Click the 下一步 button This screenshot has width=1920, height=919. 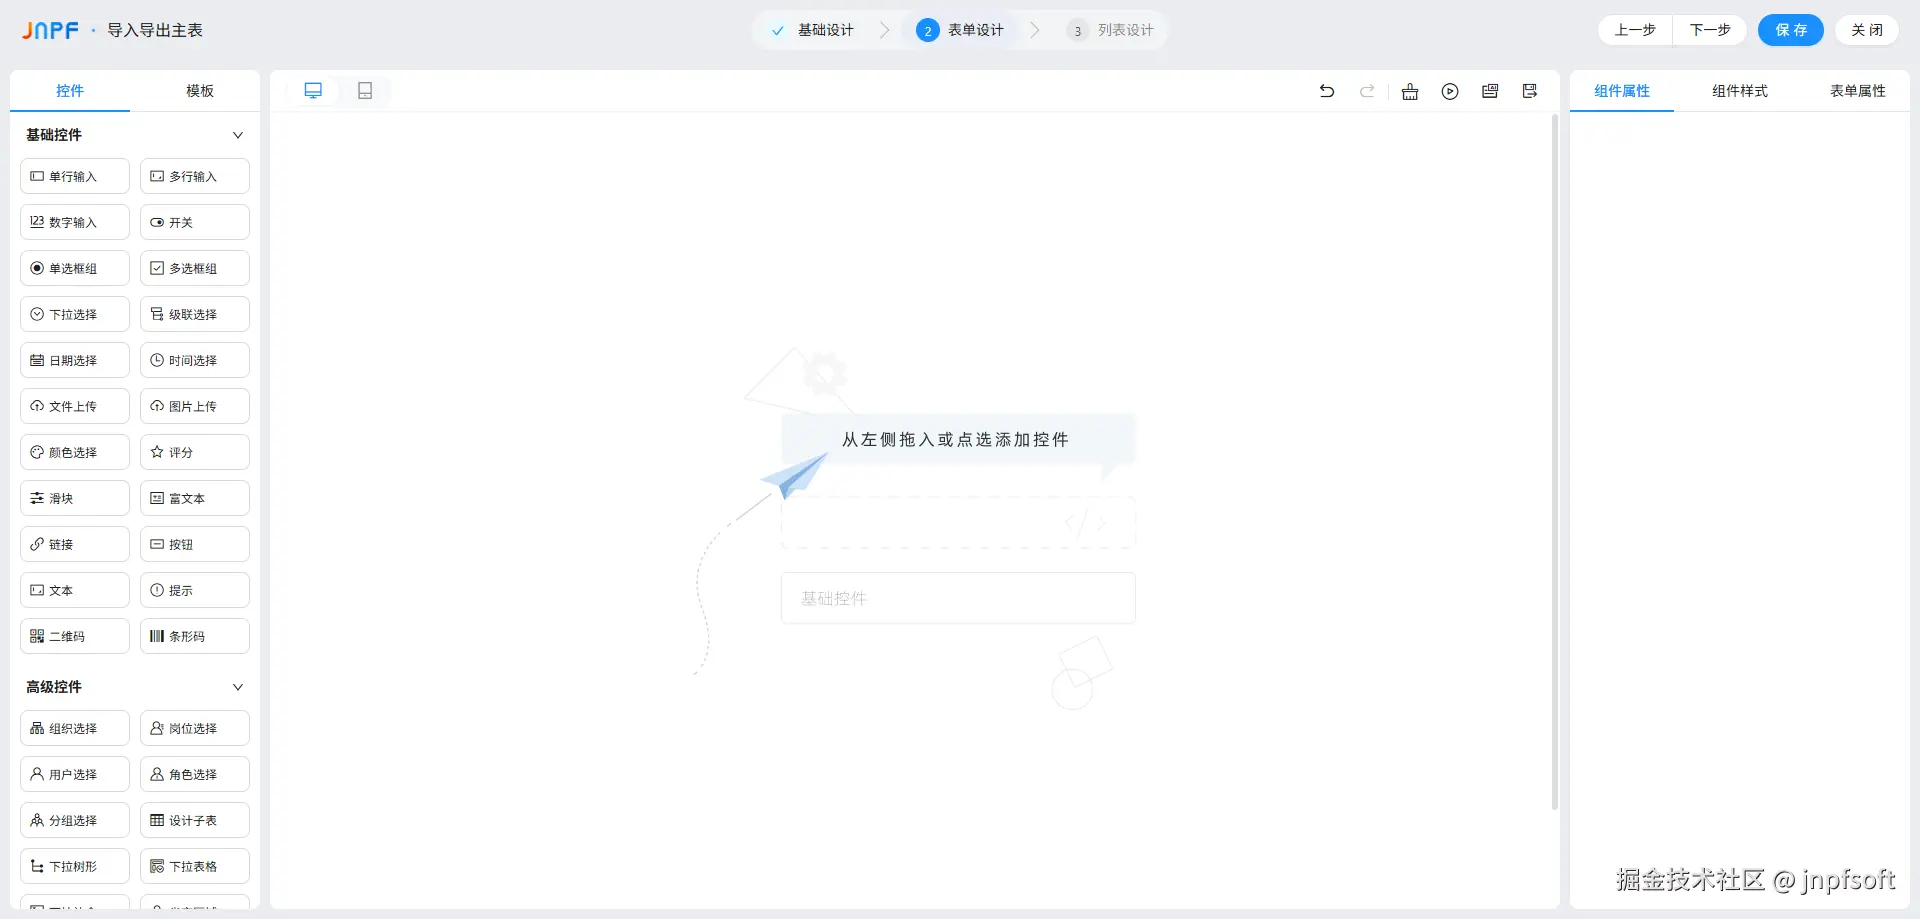(x=1710, y=30)
